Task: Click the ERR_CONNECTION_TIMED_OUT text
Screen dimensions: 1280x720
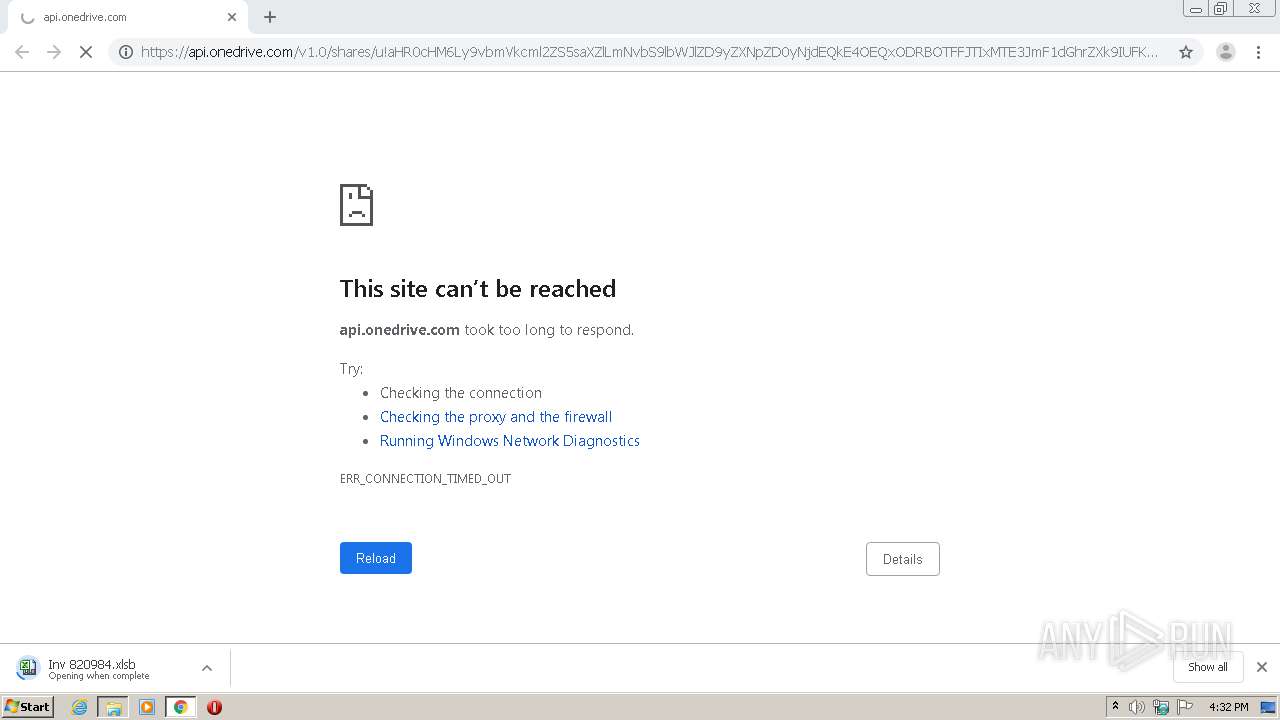Action: 425,479
